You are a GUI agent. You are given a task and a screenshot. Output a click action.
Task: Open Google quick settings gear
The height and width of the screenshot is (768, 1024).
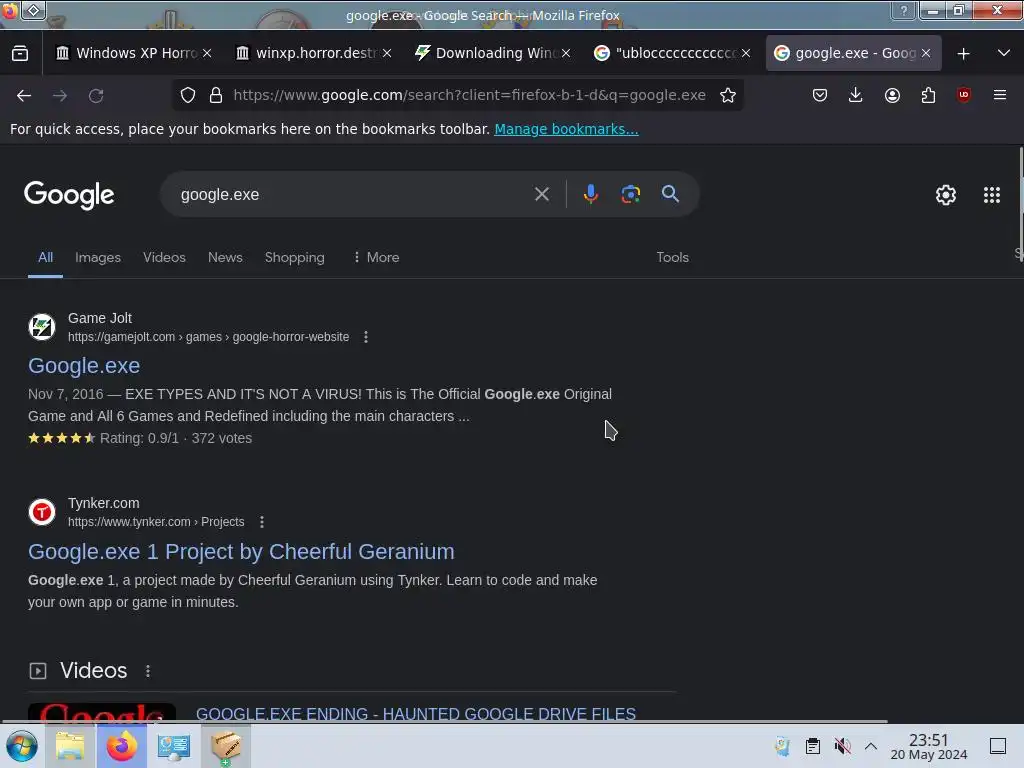pos(946,195)
